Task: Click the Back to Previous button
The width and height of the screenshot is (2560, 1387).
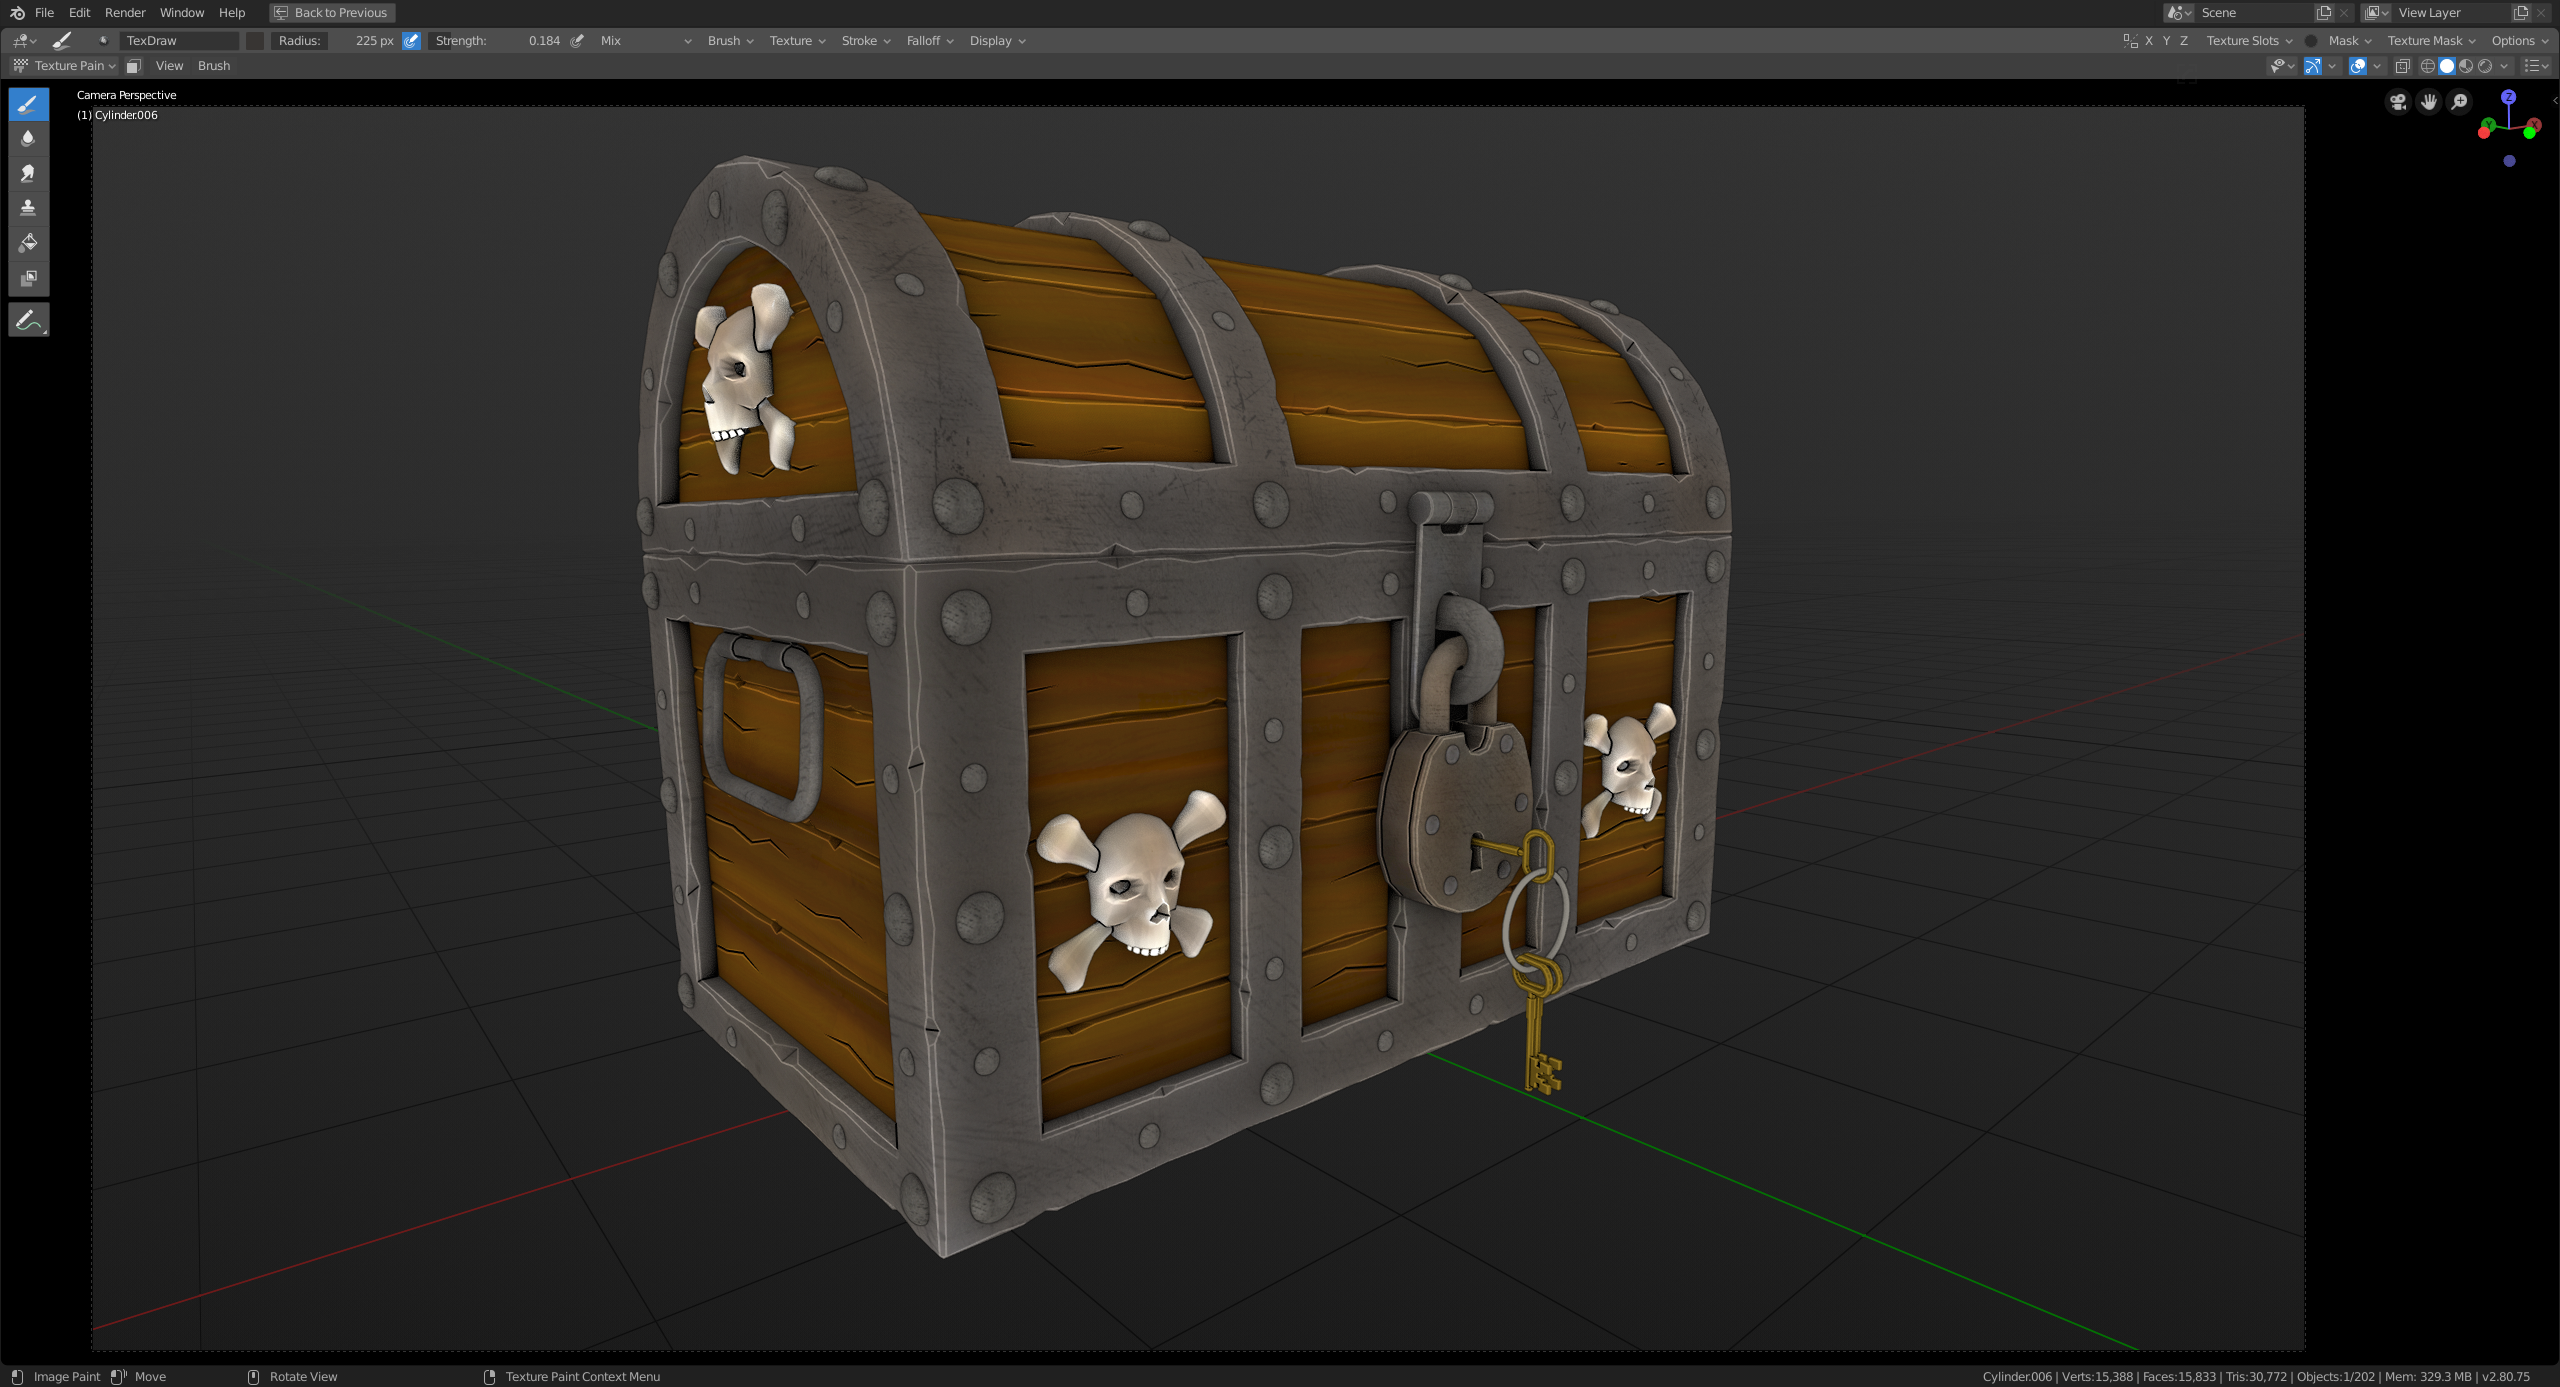Action: coord(332,13)
